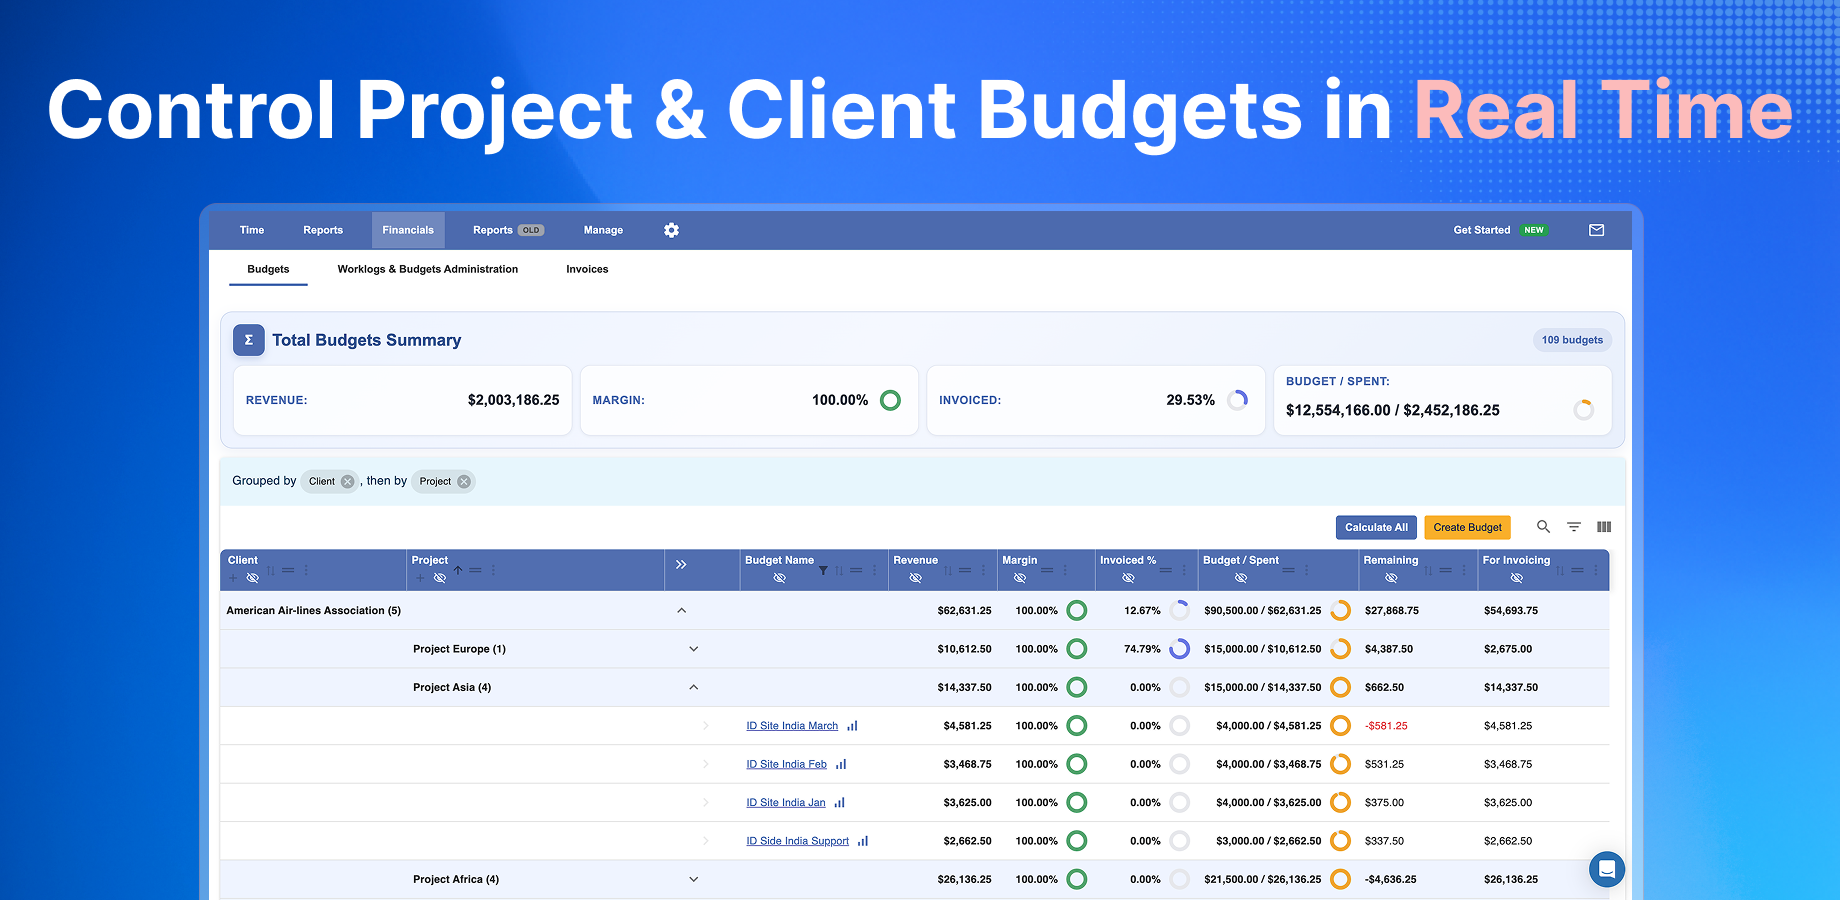Viewport: 1840px width, 900px height.
Task: Open the mail envelope icon at top right
Action: point(1596,230)
